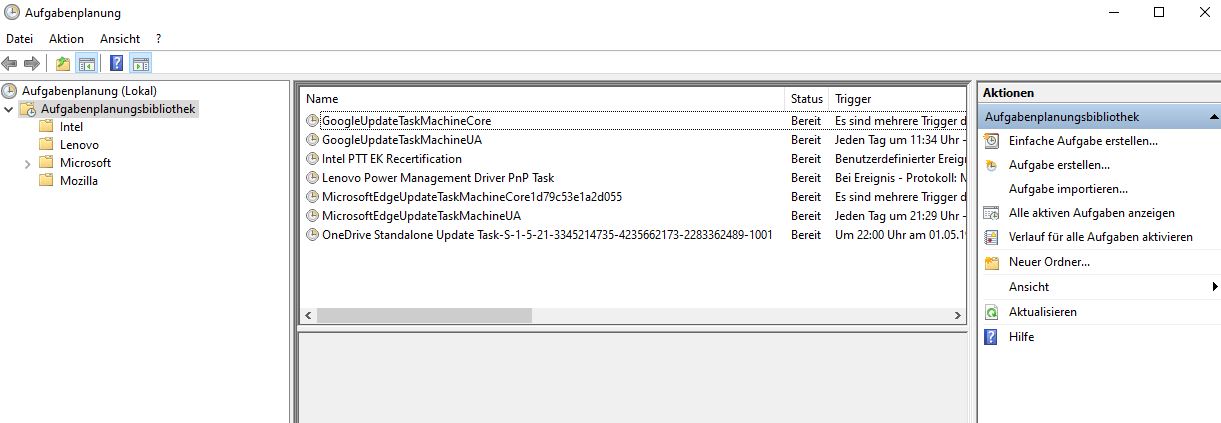Select the MicrosoftEdgeUpdateTaskMachineUA task name

coord(421,216)
